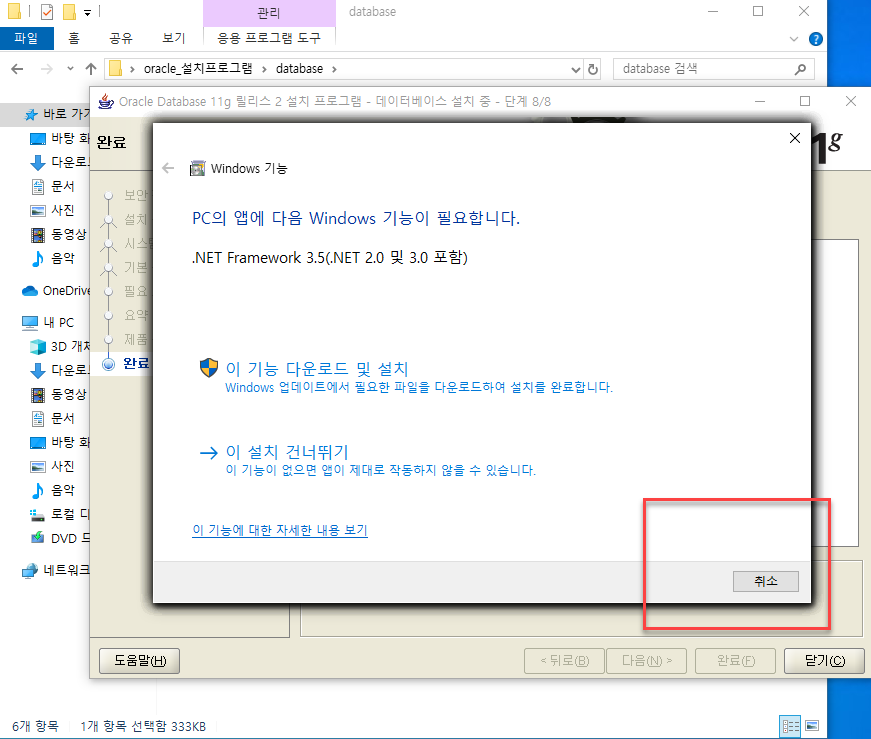This screenshot has width=871, height=739.
Task: Click the shield icon next to the download option
Action: tap(209, 368)
